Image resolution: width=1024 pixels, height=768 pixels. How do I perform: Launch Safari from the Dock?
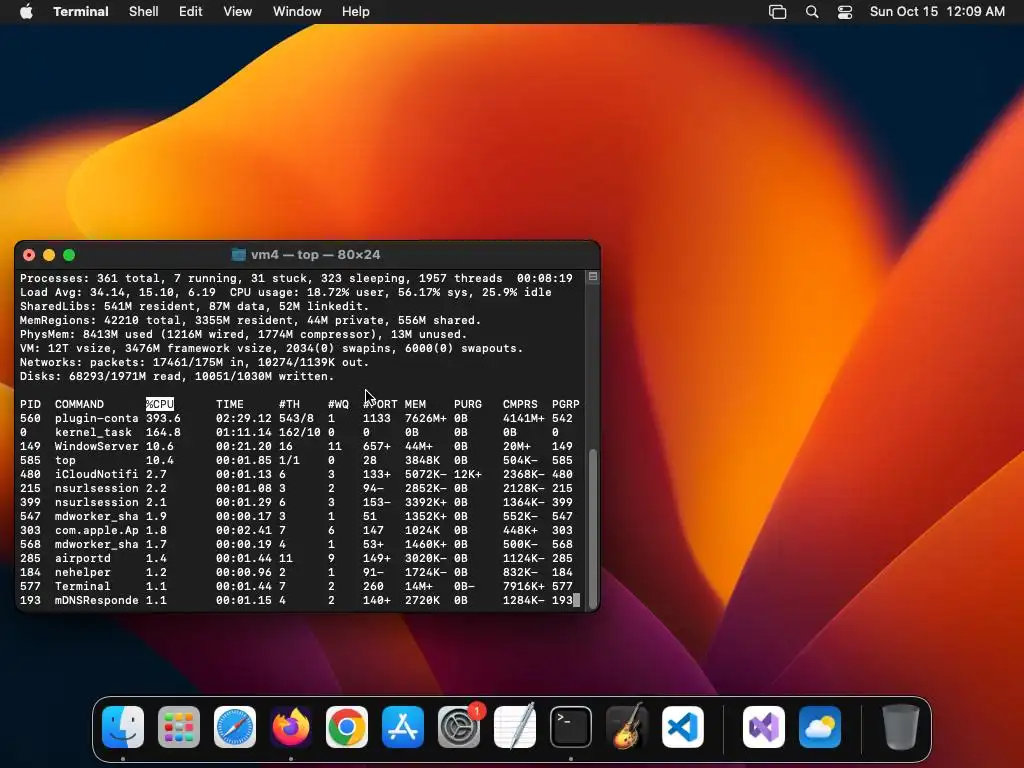point(235,727)
